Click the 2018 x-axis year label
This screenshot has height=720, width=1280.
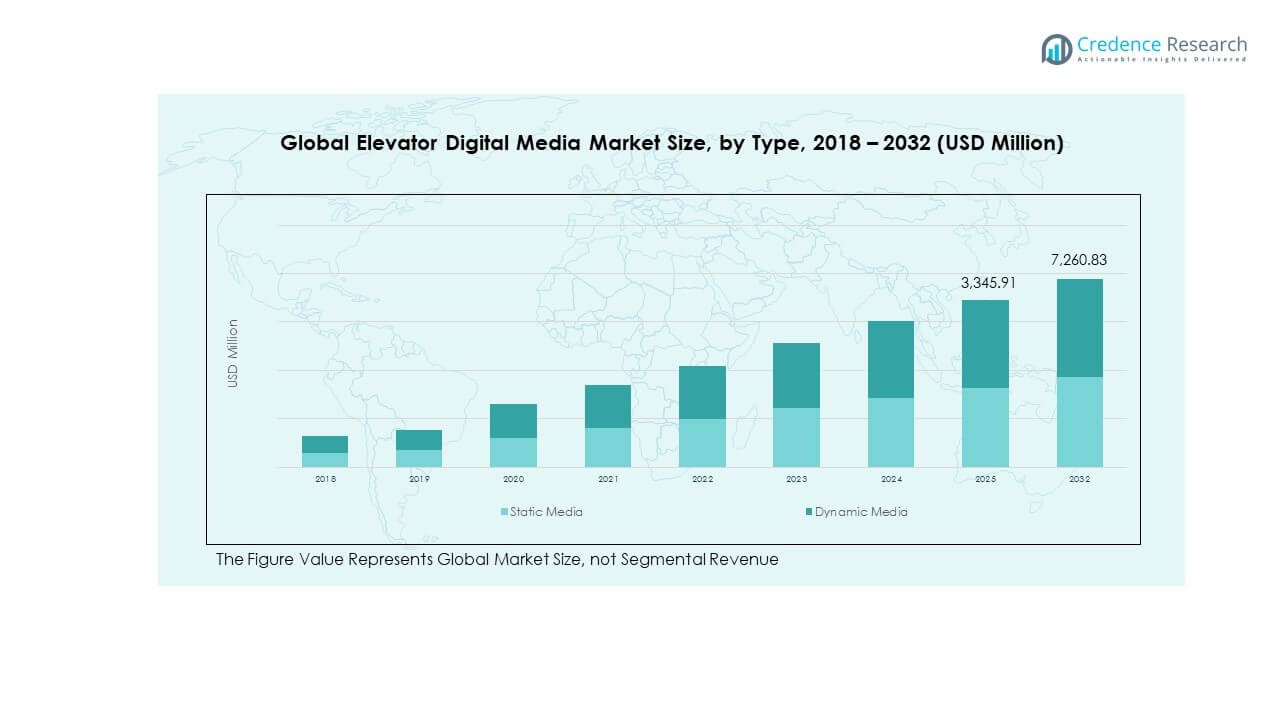click(325, 480)
